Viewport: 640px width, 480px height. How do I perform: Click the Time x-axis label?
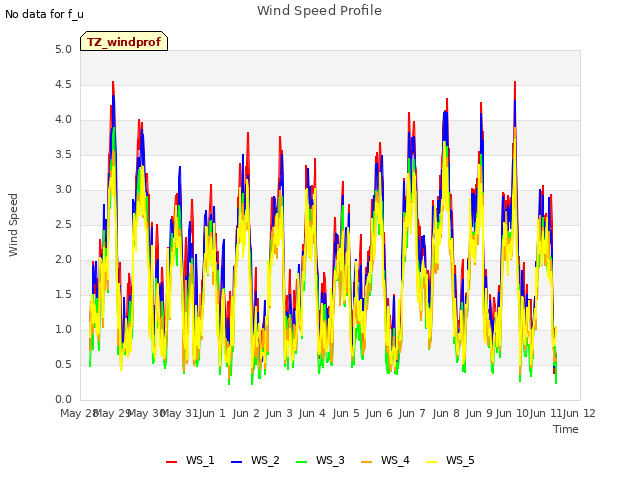pos(566,429)
